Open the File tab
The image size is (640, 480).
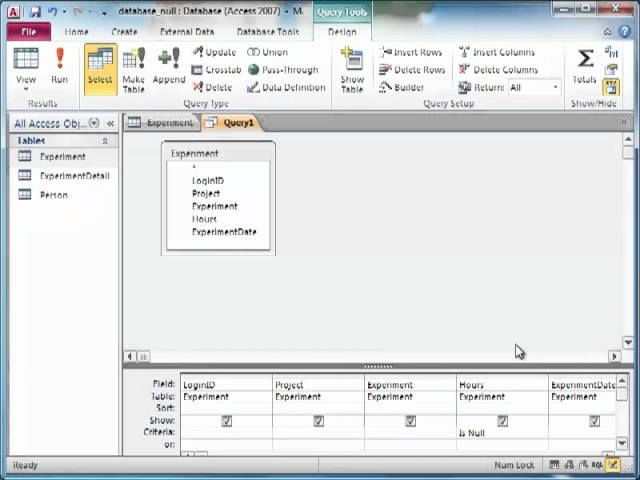(x=29, y=31)
